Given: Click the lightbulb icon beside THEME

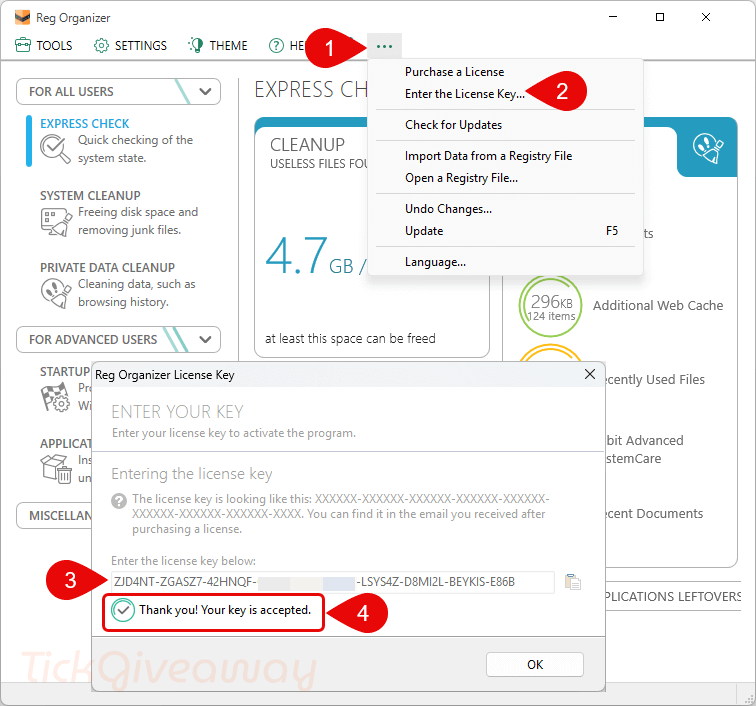Looking at the screenshot, I should pos(195,45).
